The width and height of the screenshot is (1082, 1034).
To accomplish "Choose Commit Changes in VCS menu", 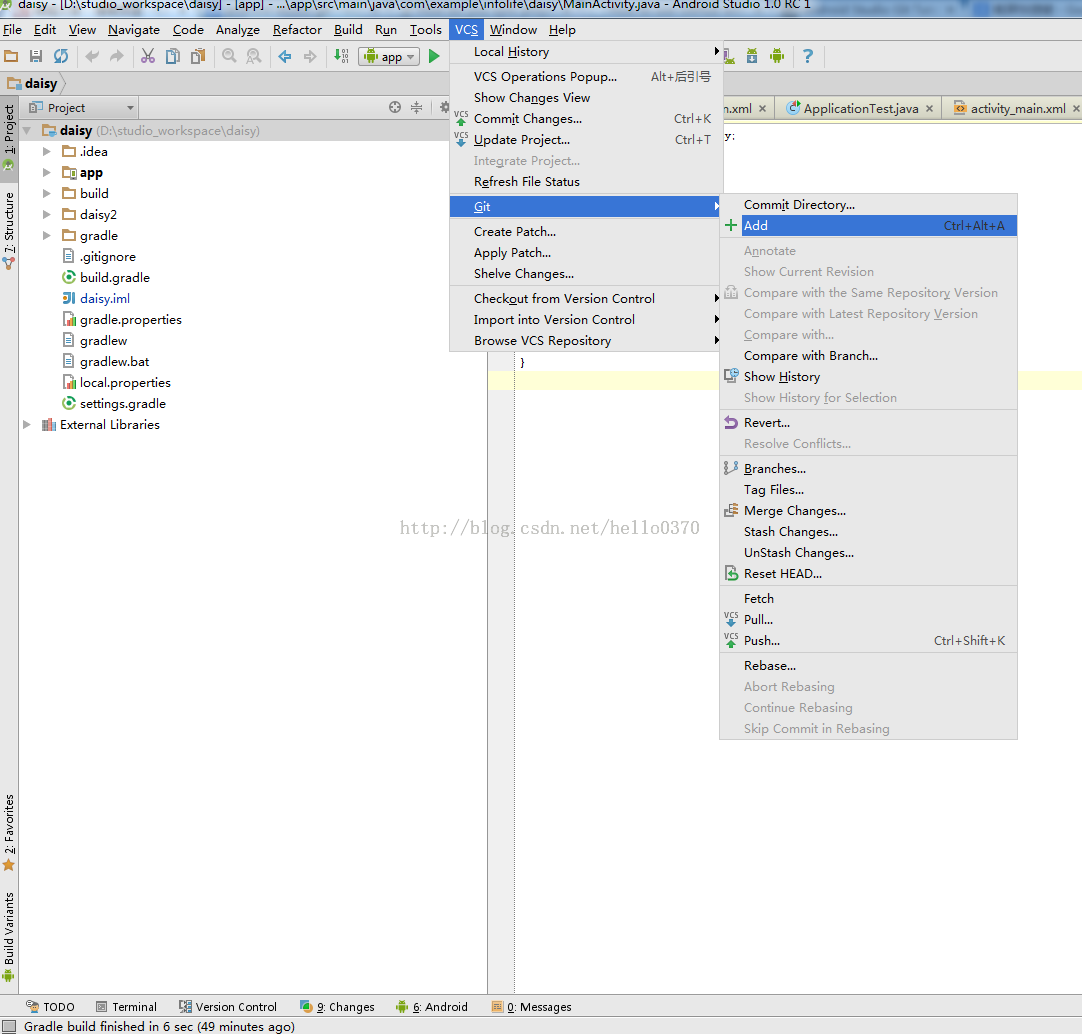I will (x=587, y=119).
